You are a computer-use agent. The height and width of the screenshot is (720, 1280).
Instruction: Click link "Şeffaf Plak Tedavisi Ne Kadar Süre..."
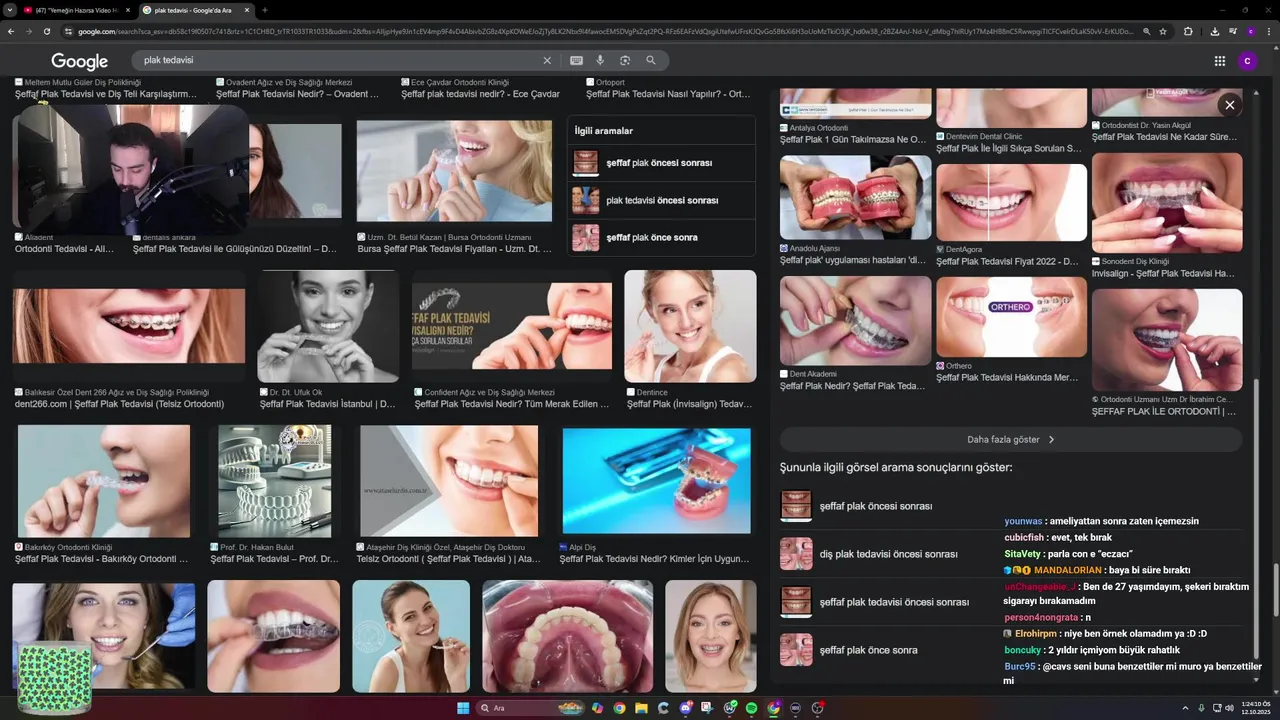(x=1164, y=137)
